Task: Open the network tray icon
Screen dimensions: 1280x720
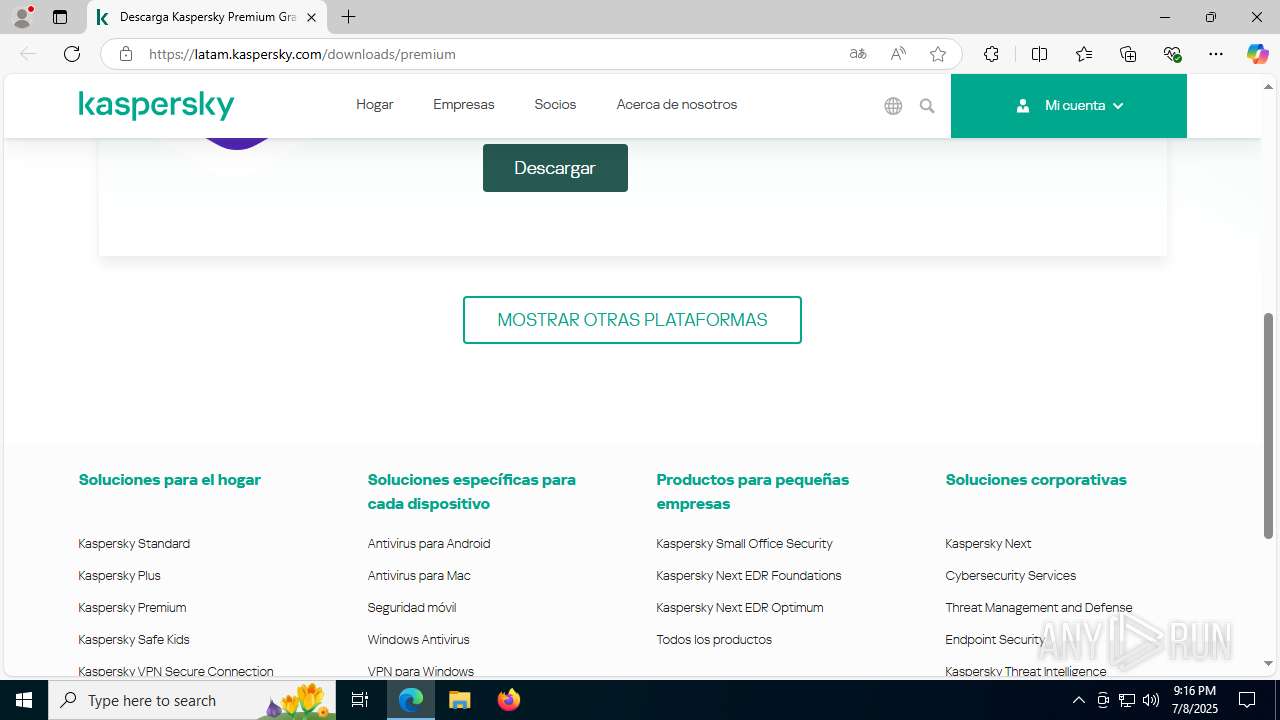Action: (x=1127, y=700)
